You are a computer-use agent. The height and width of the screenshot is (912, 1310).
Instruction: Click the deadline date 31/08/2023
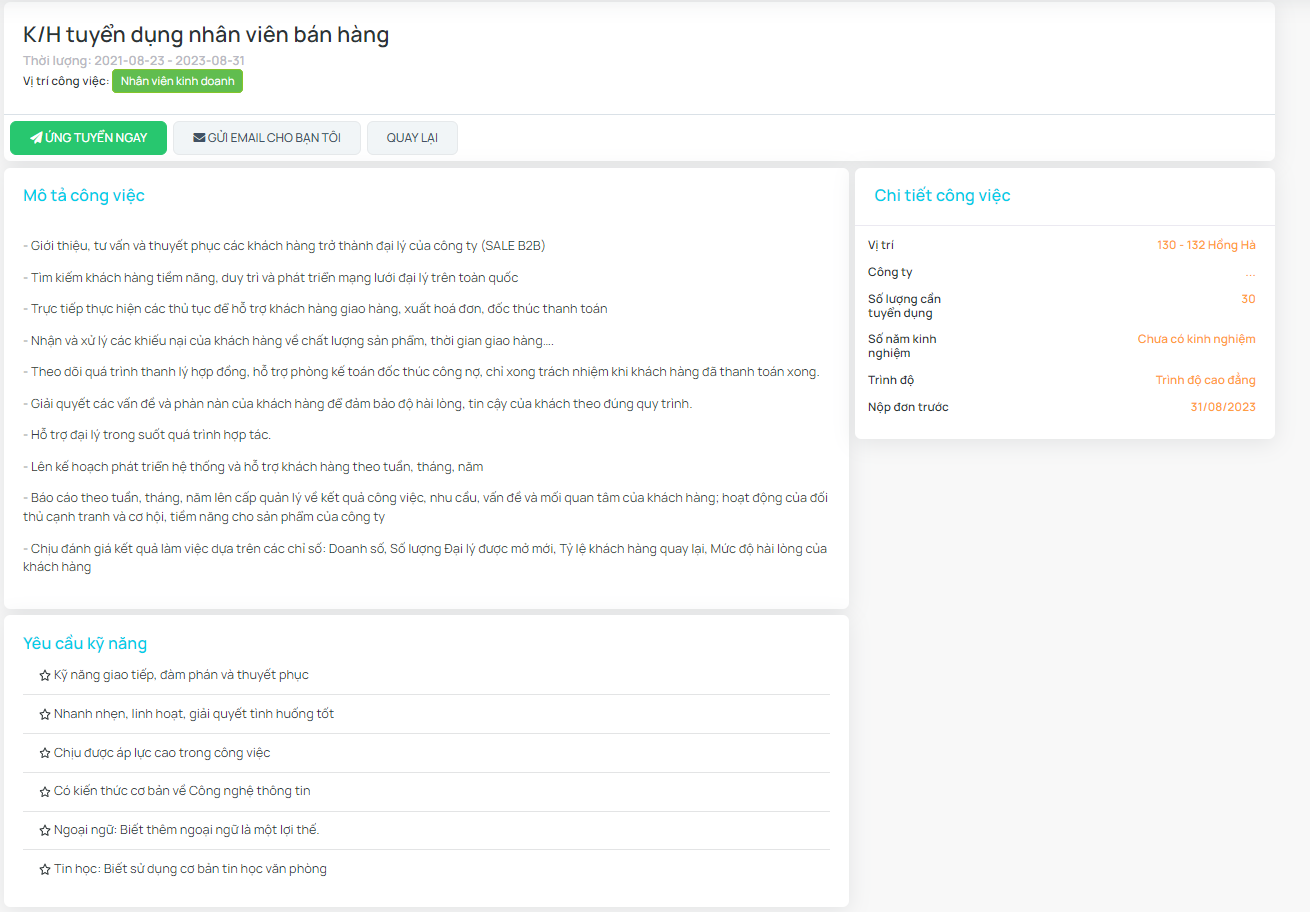(x=1223, y=407)
